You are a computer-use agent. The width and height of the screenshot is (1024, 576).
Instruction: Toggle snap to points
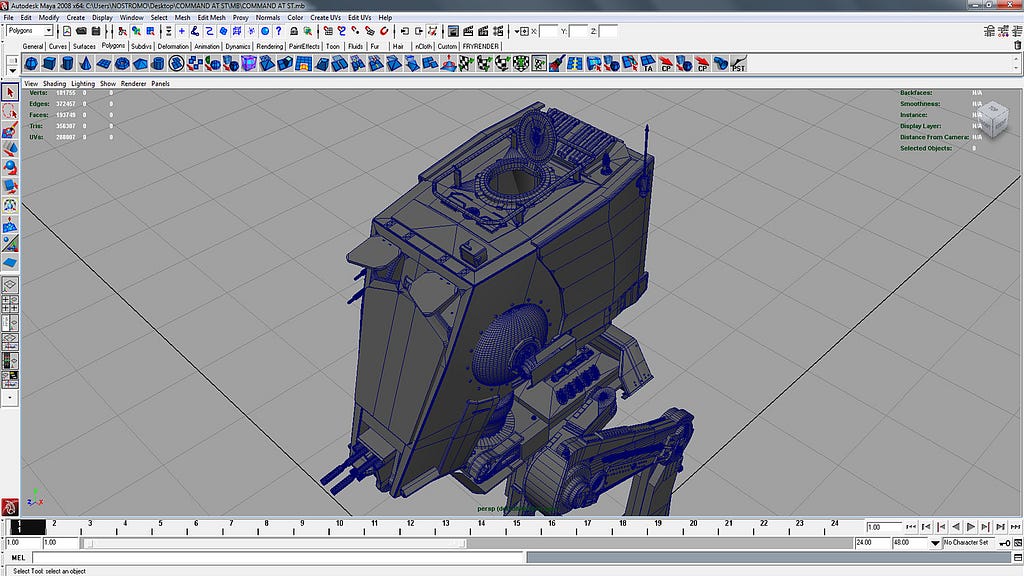(356, 31)
